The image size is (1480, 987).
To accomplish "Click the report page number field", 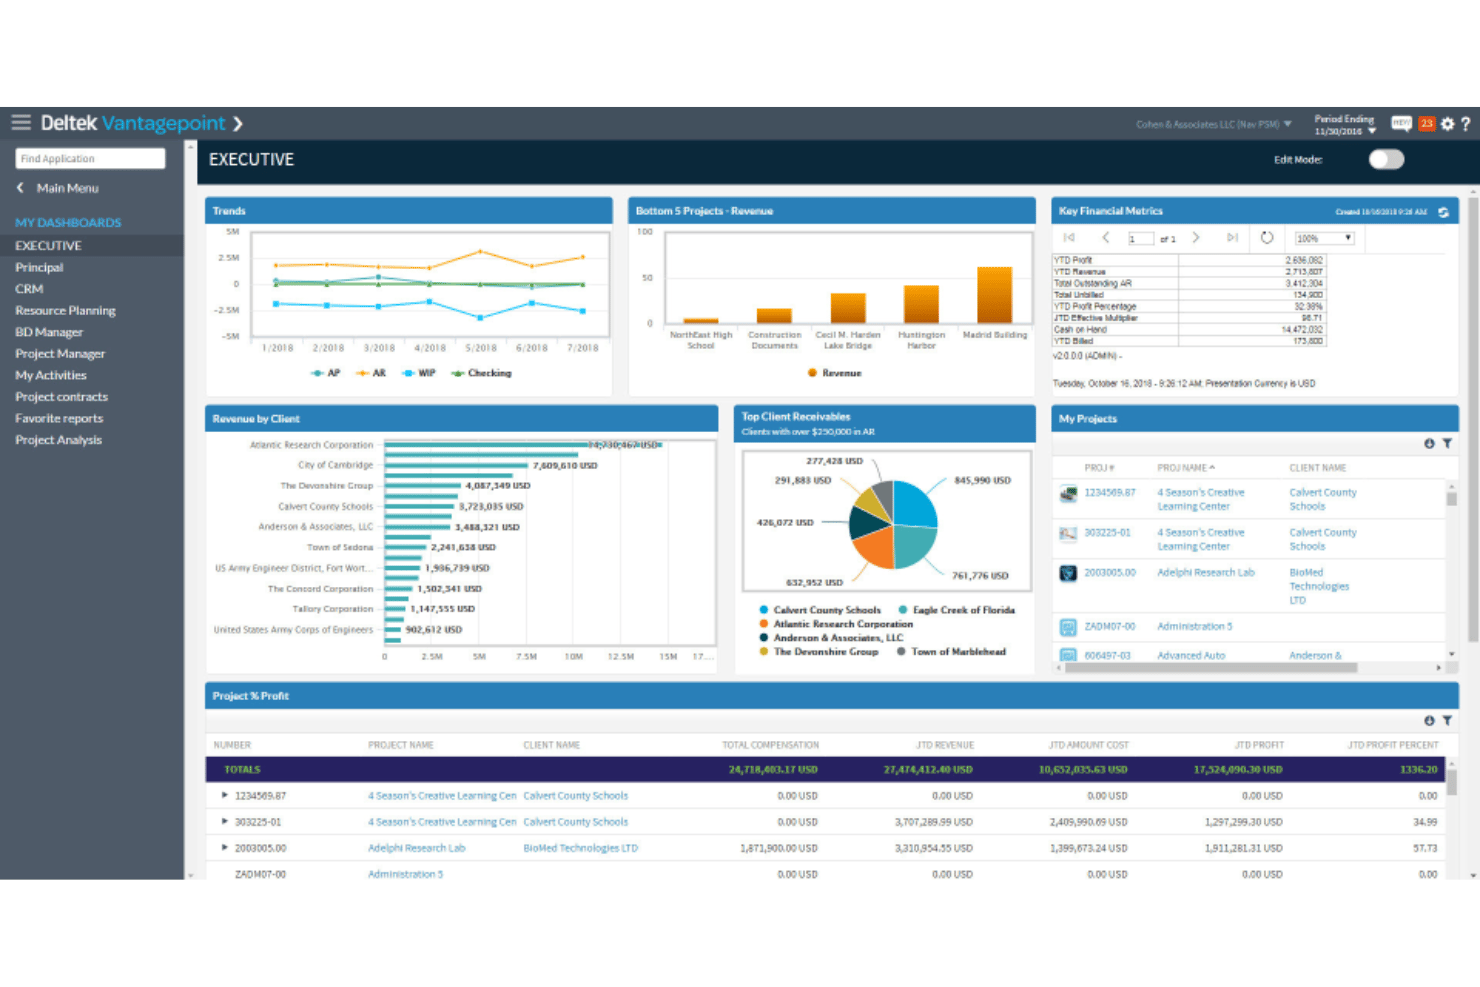I will 1140,239.
